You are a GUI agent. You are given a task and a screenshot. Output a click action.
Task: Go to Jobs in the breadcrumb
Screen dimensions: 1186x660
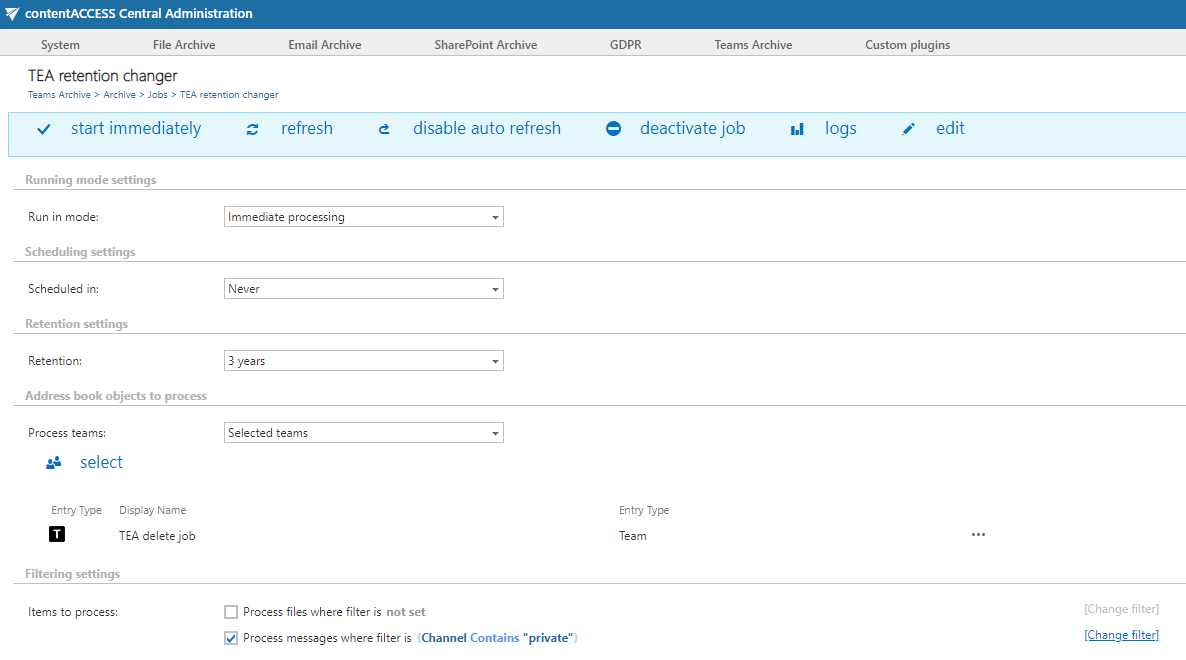[x=158, y=95]
